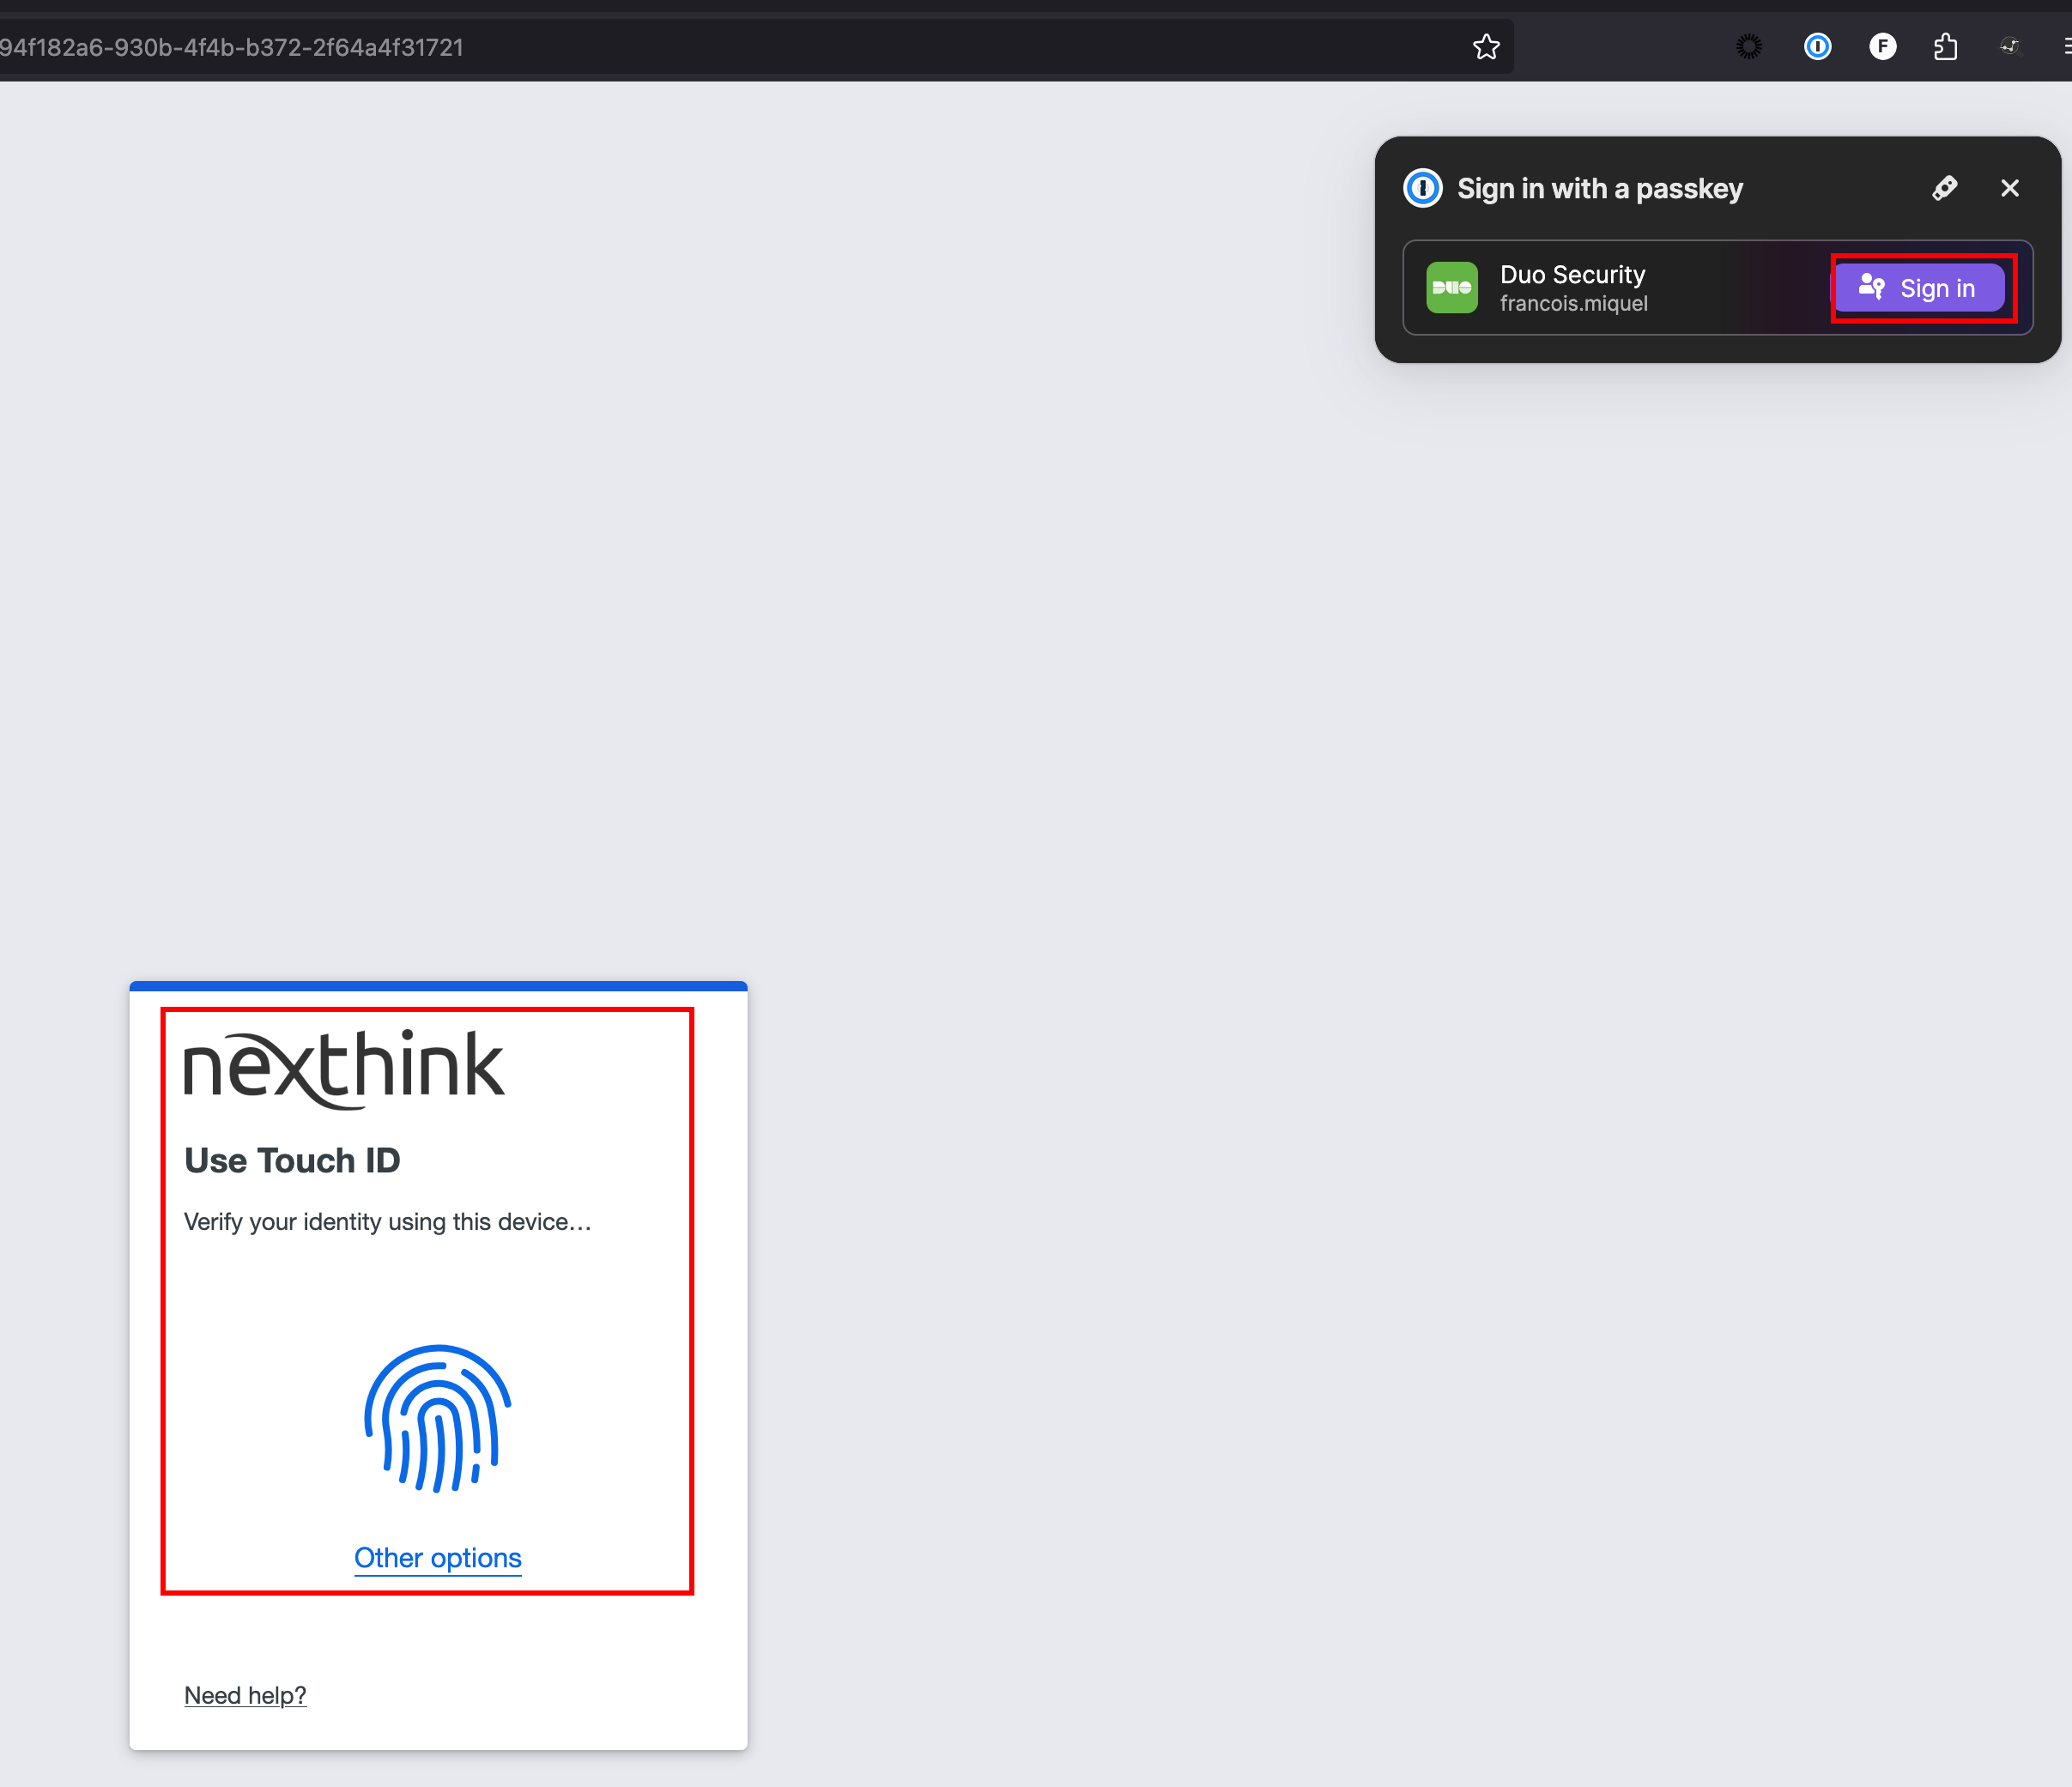The image size is (2072, 1787).
Task: Click the francois.miquel username text
Action: (x=1573, y=304)
